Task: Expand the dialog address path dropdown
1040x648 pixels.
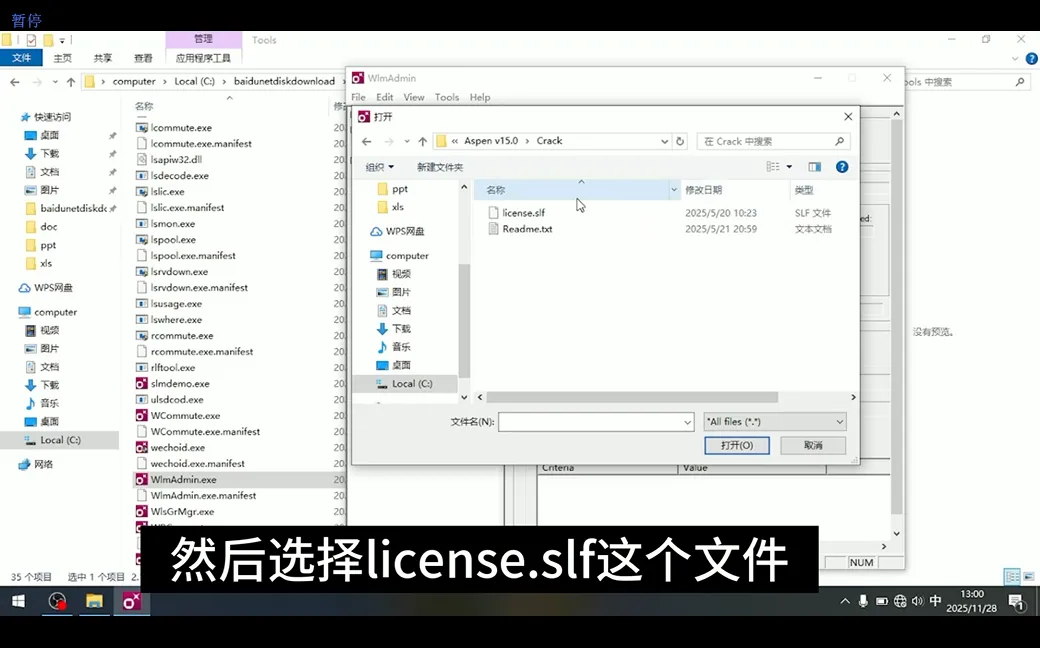Action: pyautogui.click(x=664, y=141)
